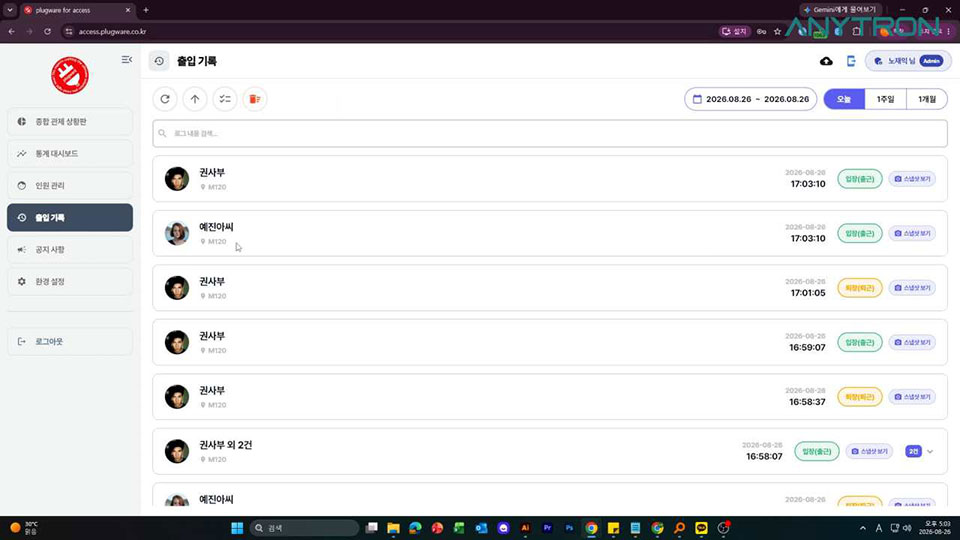Click the cloud upload icon in header
960x540 pixels.
(826, 61)
